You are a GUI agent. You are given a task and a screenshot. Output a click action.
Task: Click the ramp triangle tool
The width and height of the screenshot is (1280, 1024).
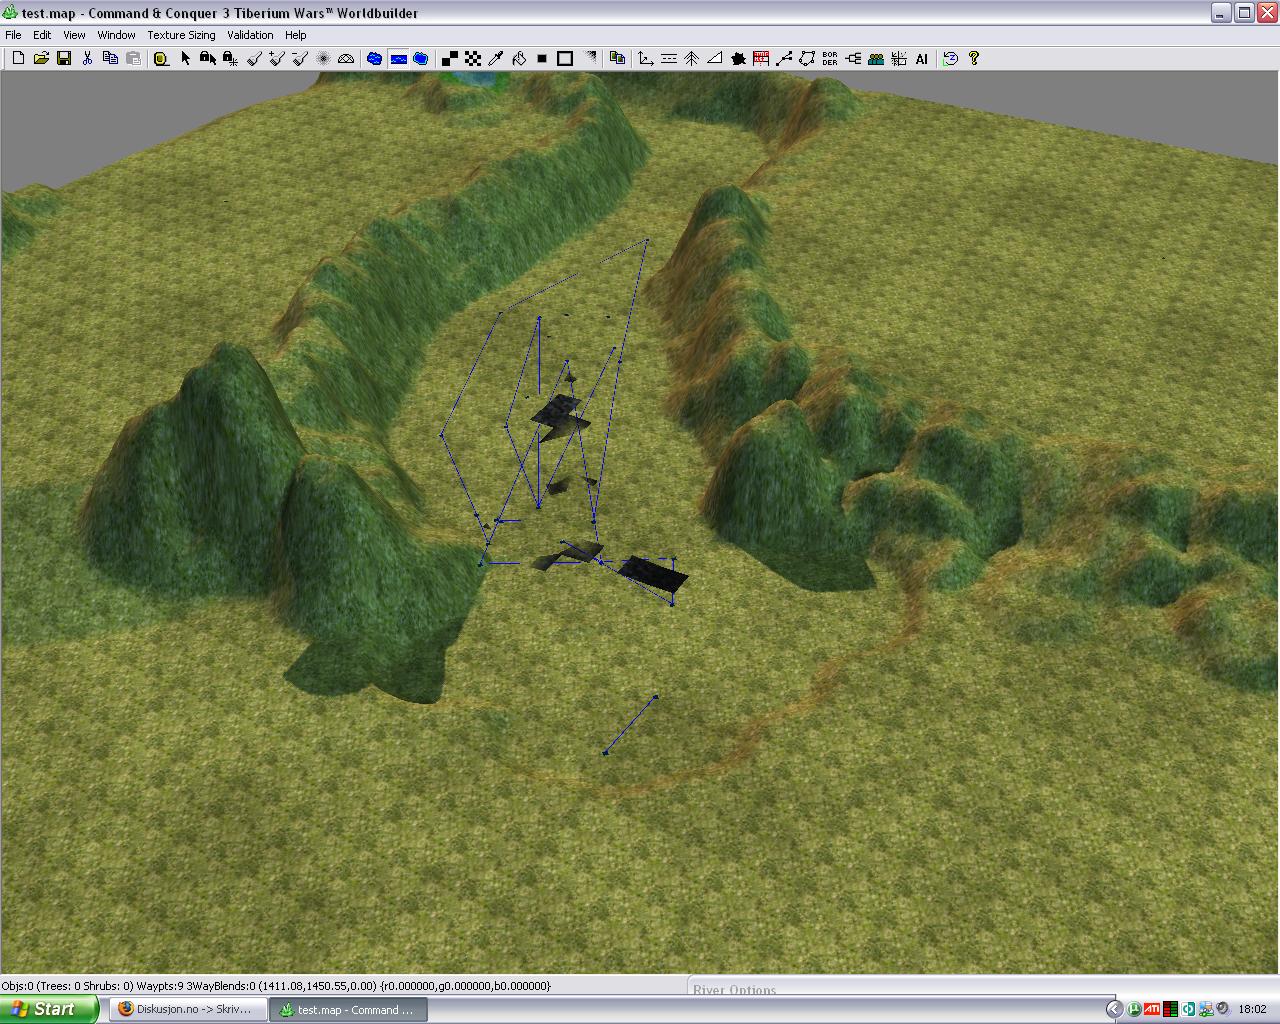pos(715,59)
